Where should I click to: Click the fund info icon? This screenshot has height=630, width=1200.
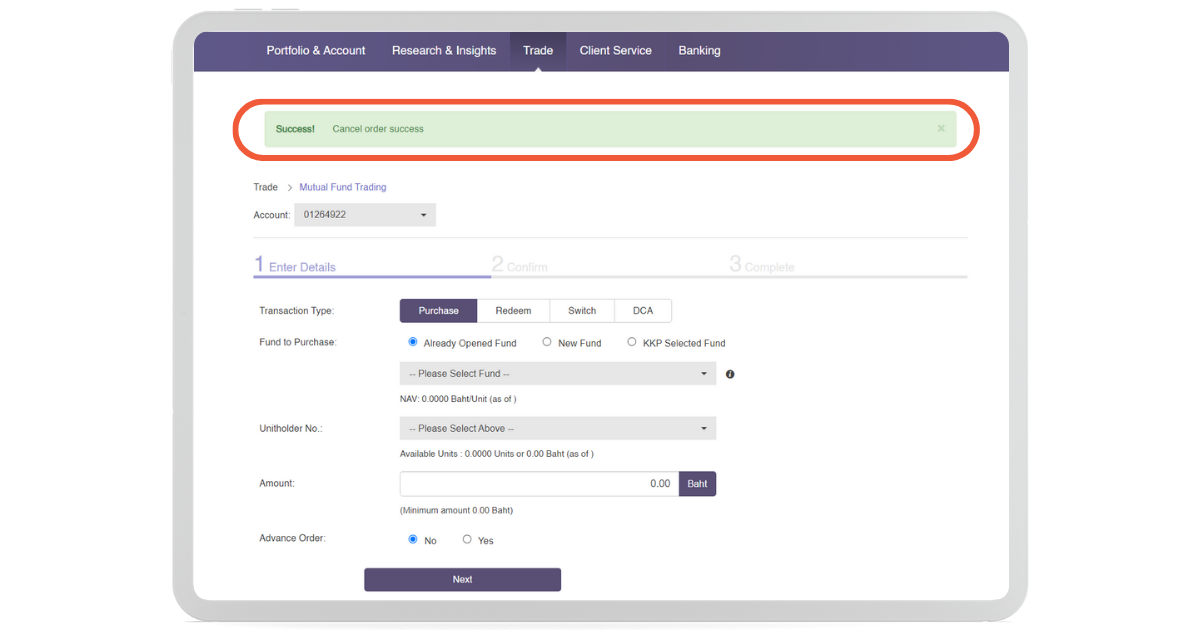[x=730, y=374]
